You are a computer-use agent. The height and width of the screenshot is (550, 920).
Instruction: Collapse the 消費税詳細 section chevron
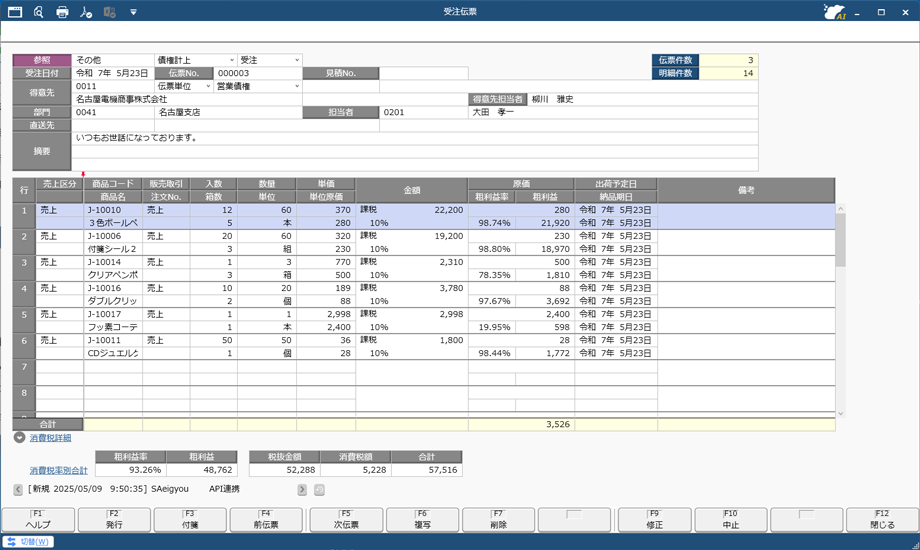[19, 437]
